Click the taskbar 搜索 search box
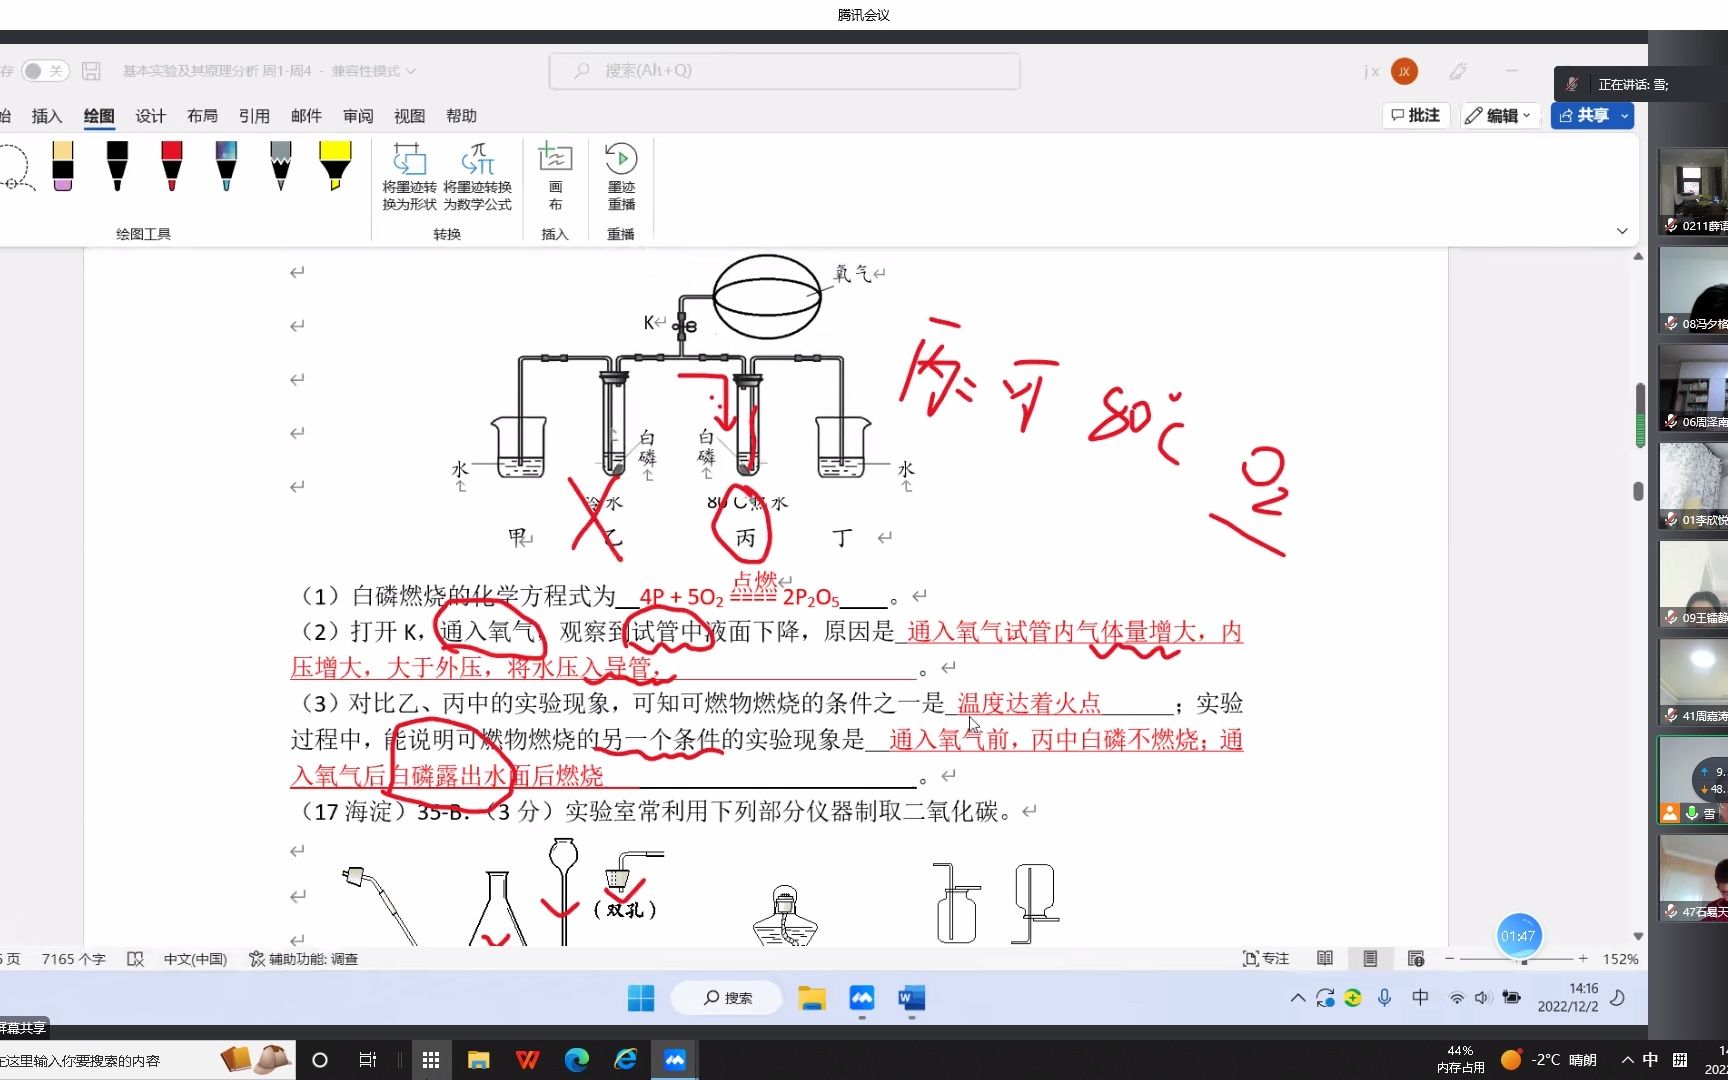 coord(729,998)
